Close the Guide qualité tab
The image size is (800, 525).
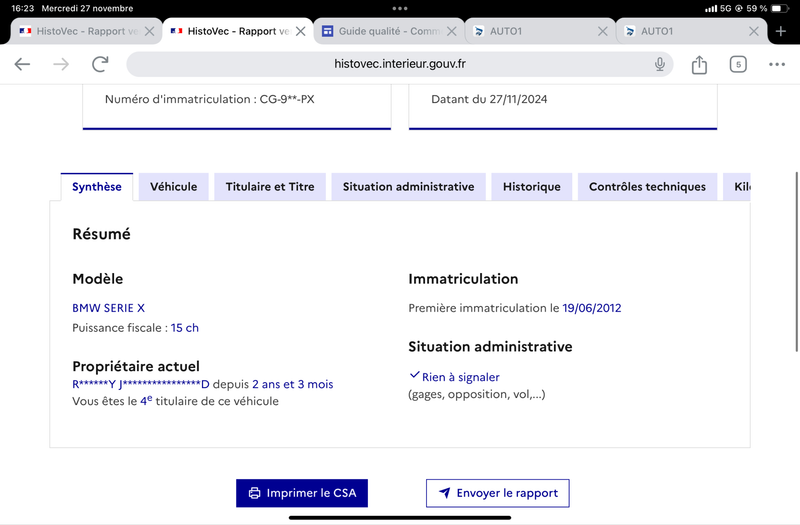click(452, 31)
